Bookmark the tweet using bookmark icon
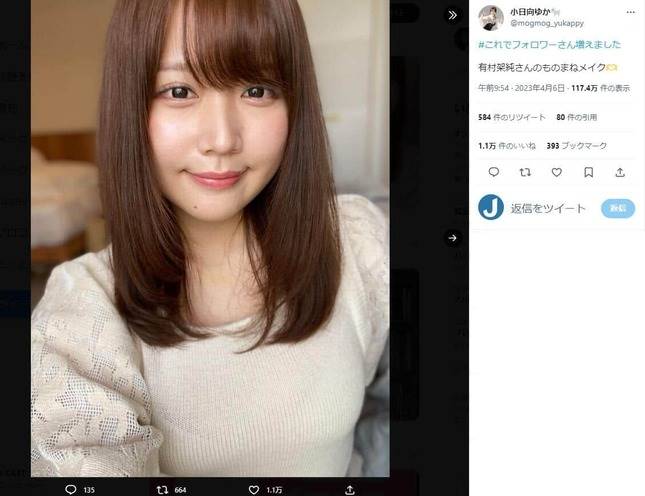The width and height of the screenshot is (645, 496). [589, 172]
